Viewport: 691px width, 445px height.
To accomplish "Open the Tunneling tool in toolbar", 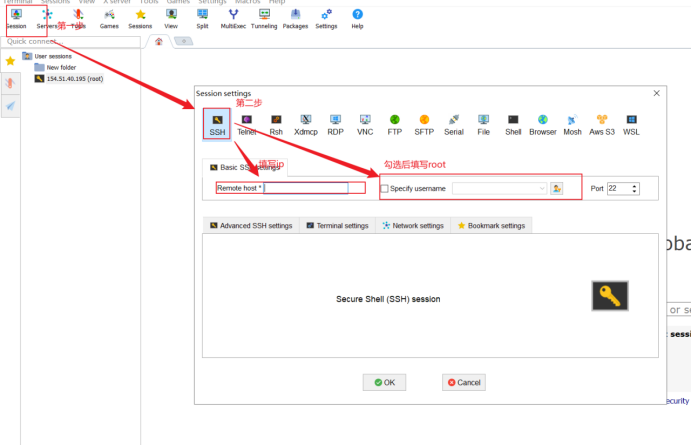I will (264, 18).
